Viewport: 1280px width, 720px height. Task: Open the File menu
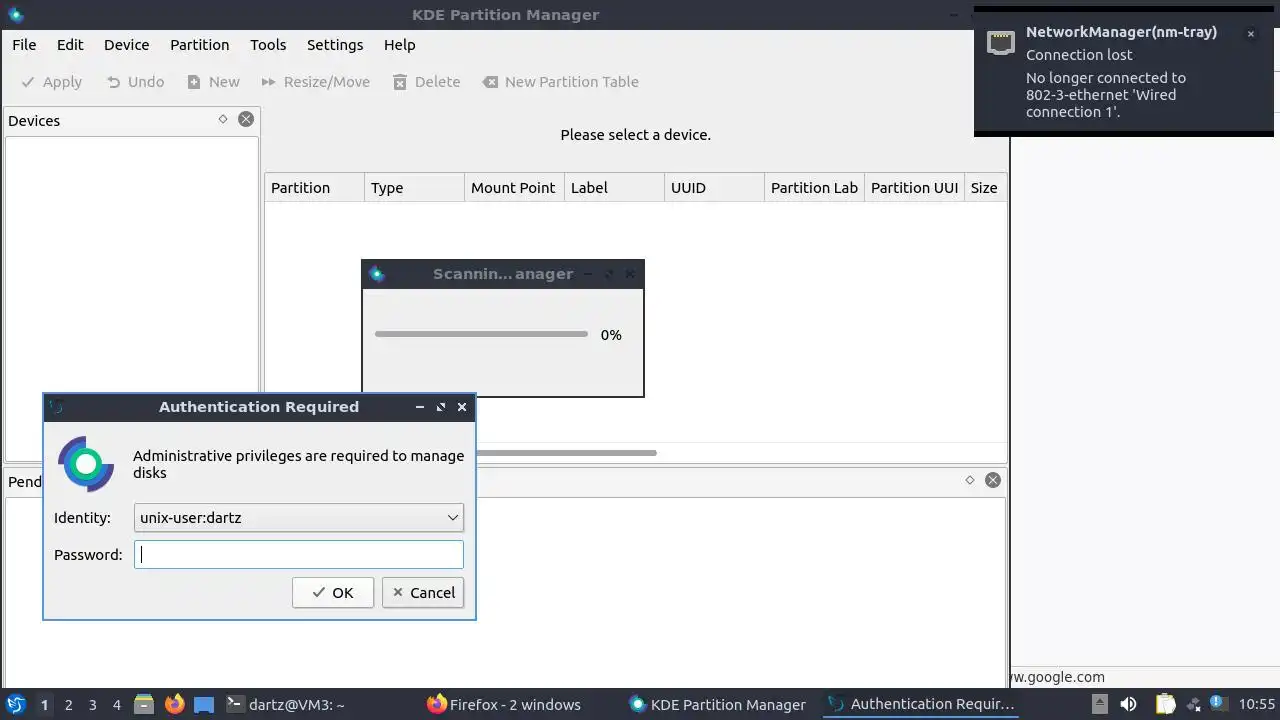click(24, 45)
